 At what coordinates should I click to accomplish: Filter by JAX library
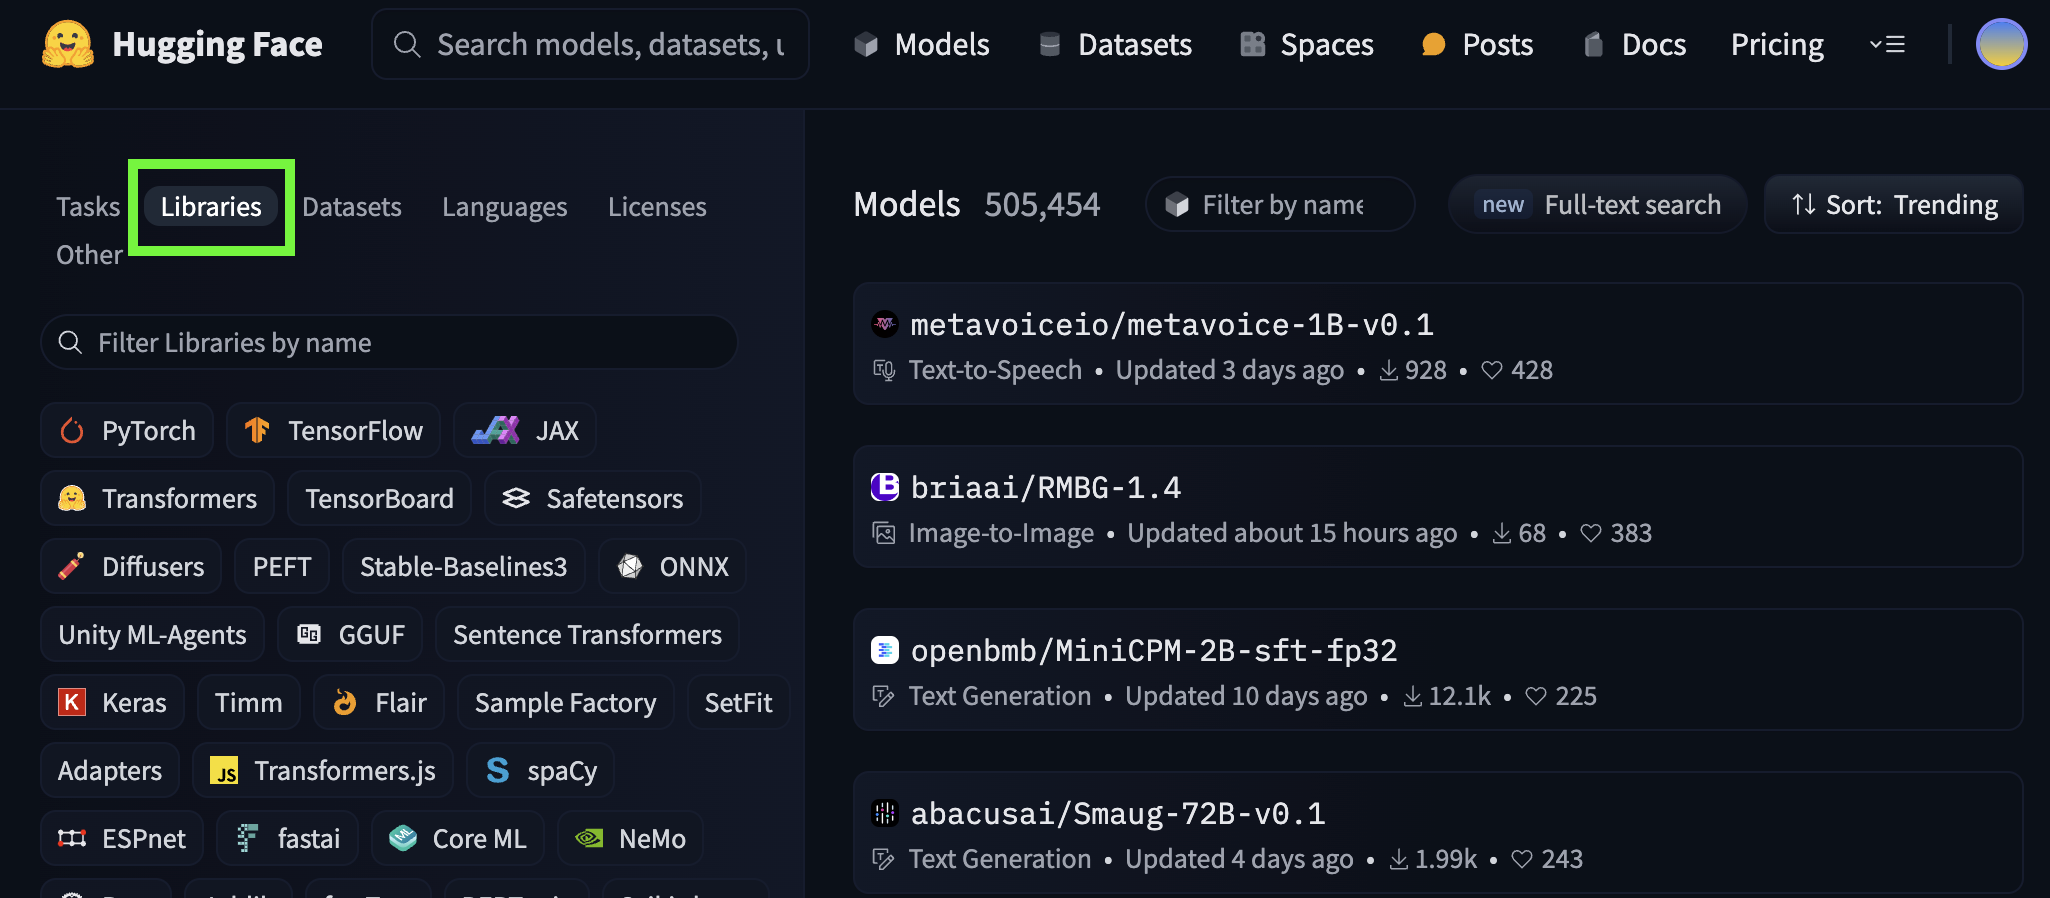tap(525, 431)
